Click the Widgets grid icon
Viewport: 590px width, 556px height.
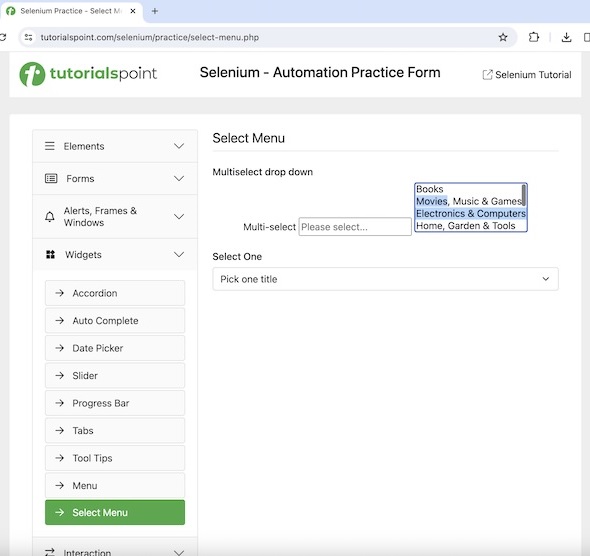[50, 255]
